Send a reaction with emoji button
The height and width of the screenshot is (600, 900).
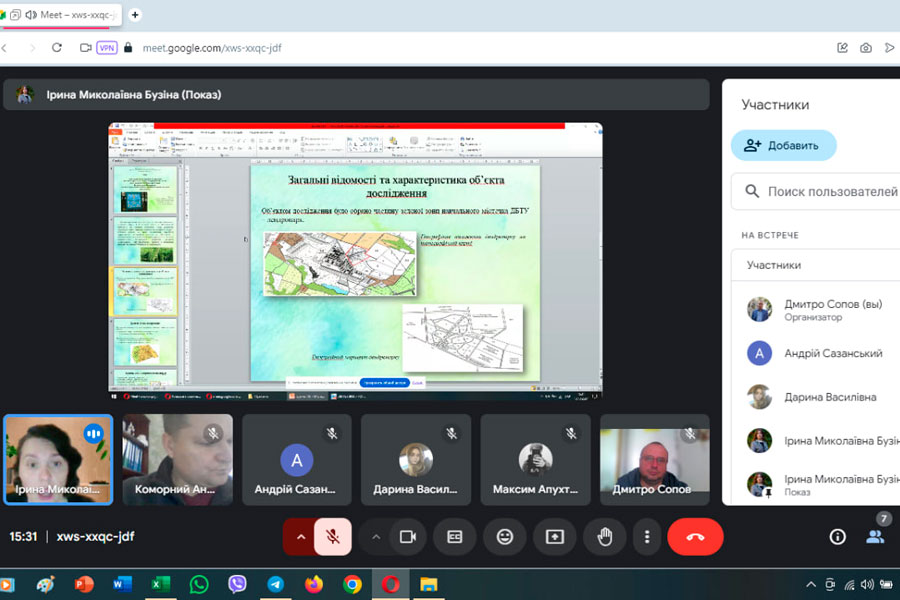pos(505,537)
